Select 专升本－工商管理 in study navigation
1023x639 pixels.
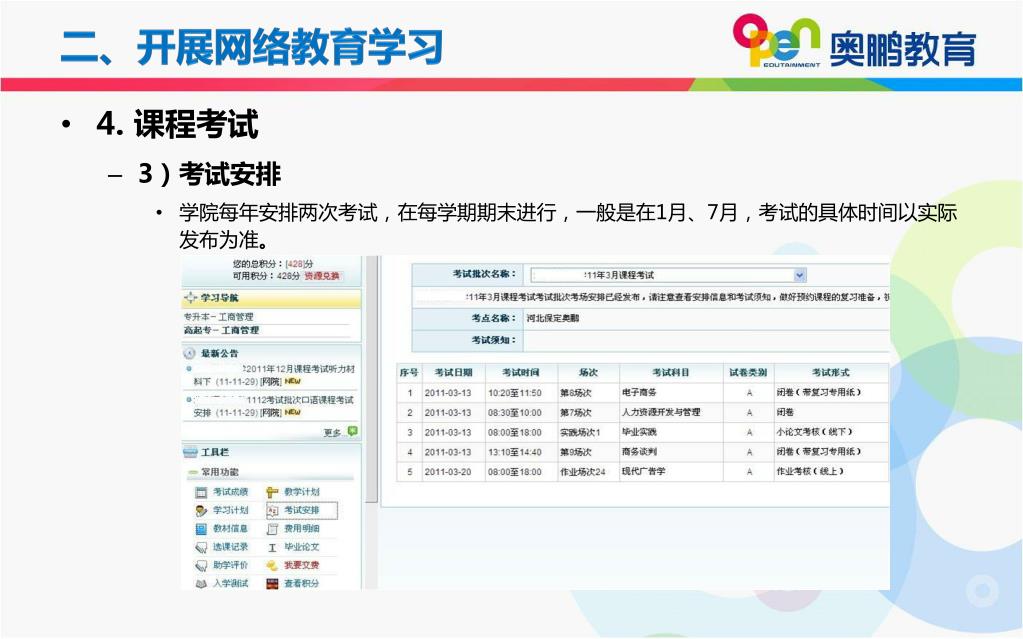click(219, 317)
